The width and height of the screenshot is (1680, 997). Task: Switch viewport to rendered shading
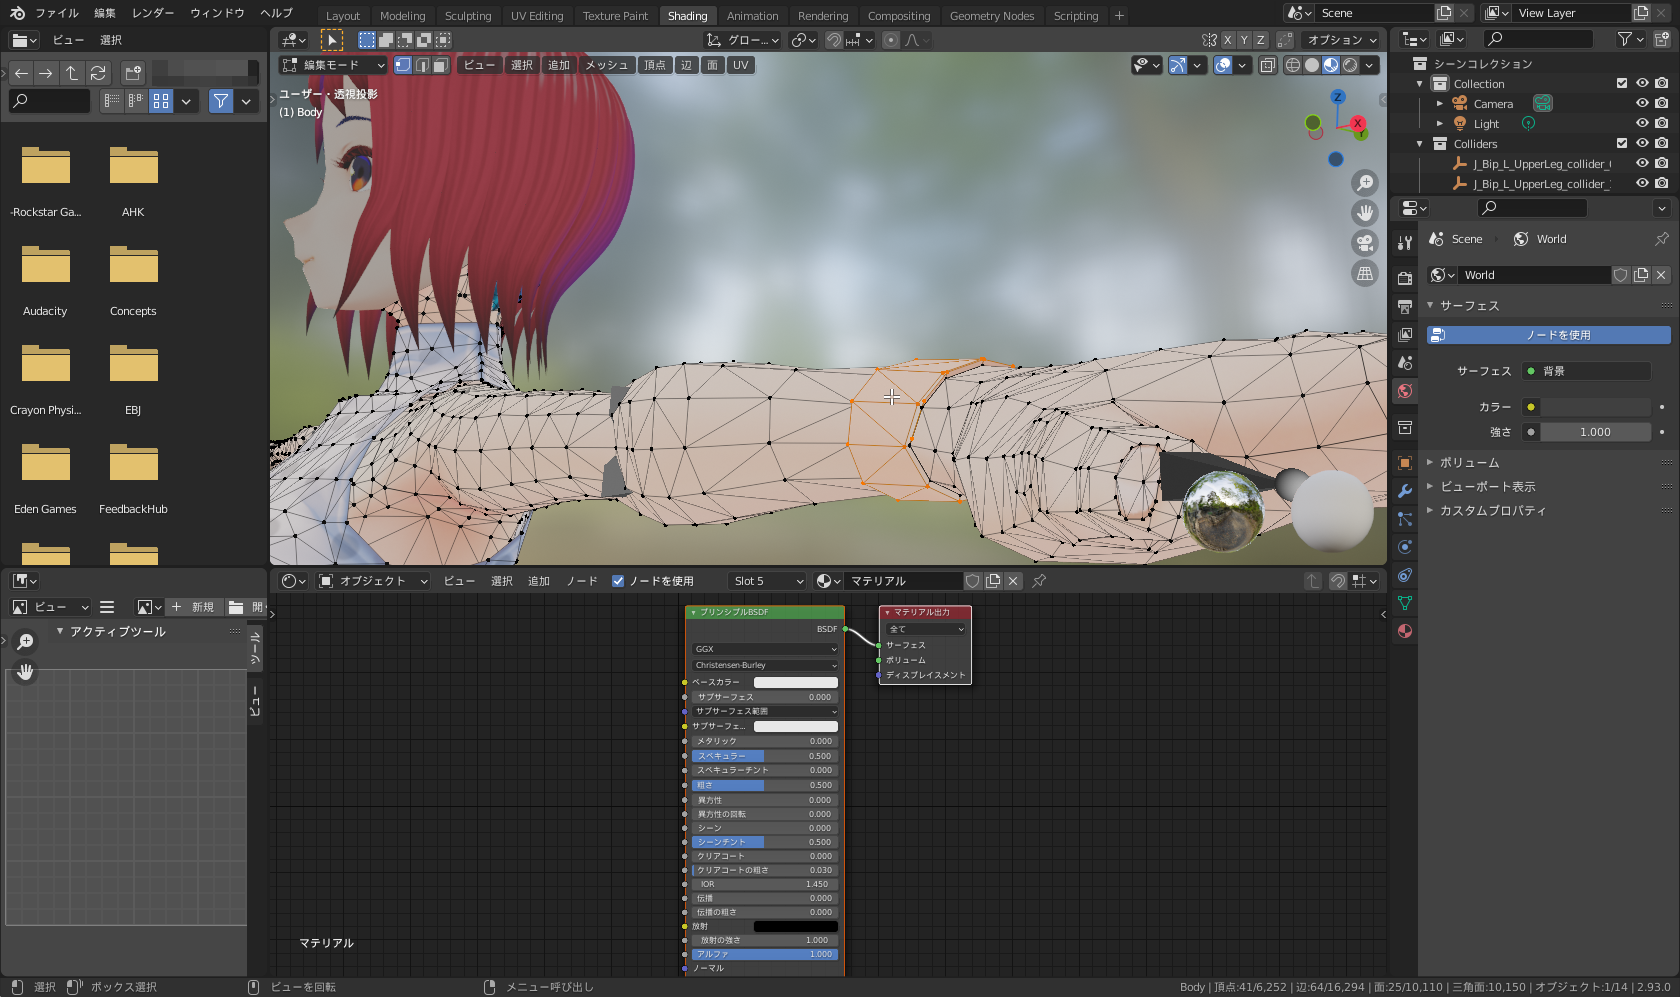click(1350, 65)
